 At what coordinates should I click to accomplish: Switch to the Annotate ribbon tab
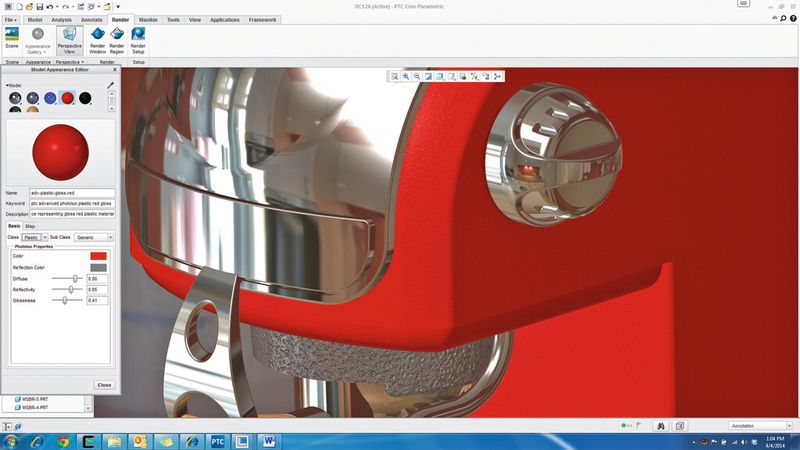[x=92, y=20]
